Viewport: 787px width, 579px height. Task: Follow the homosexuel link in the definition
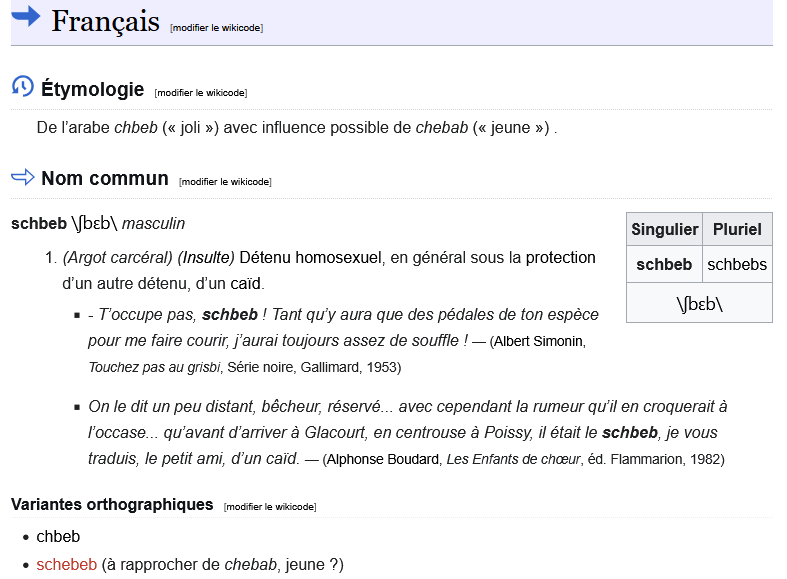[x=338, y=257]
